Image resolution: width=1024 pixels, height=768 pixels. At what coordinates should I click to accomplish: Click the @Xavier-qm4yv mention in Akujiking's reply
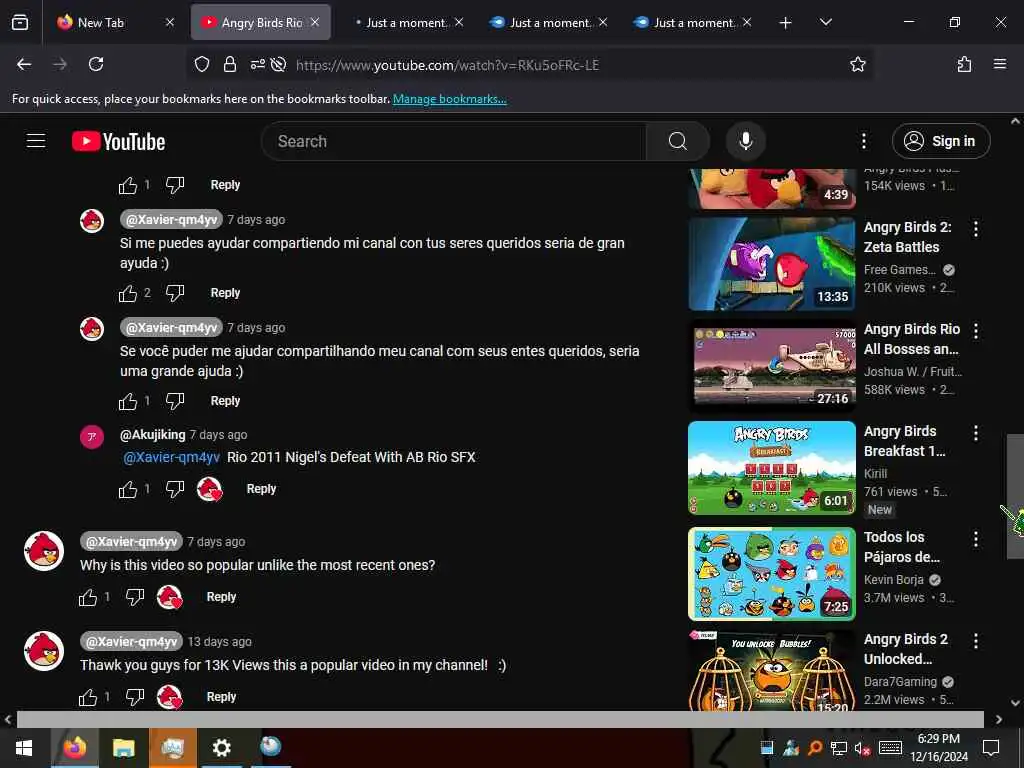[172, 457]
